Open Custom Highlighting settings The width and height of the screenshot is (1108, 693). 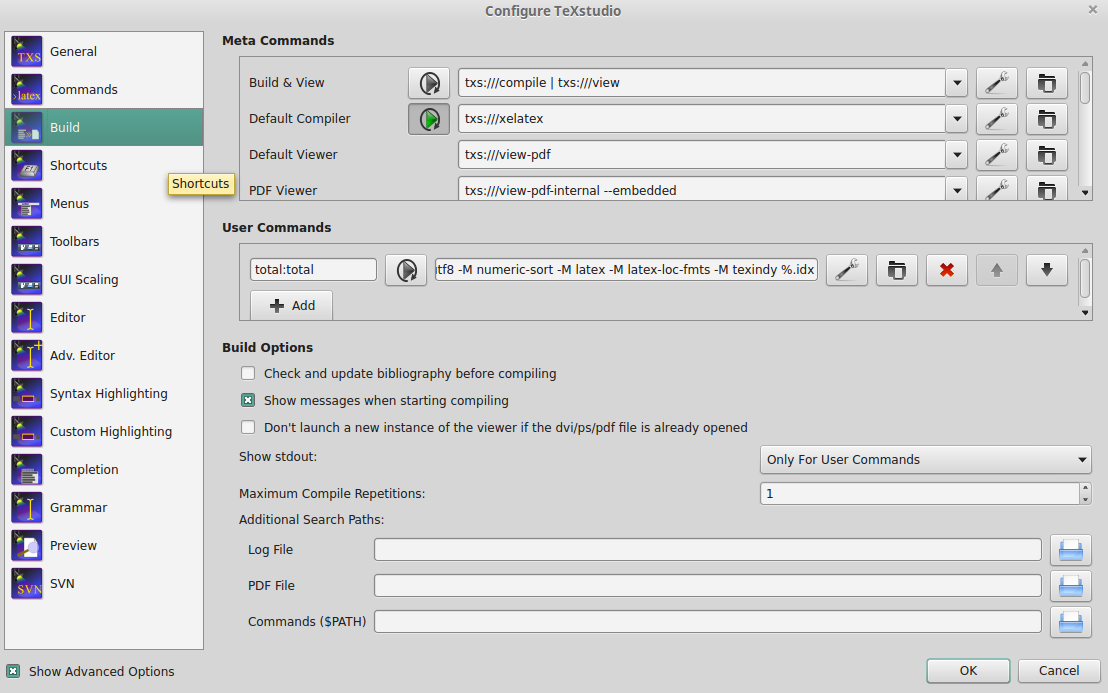104,432
